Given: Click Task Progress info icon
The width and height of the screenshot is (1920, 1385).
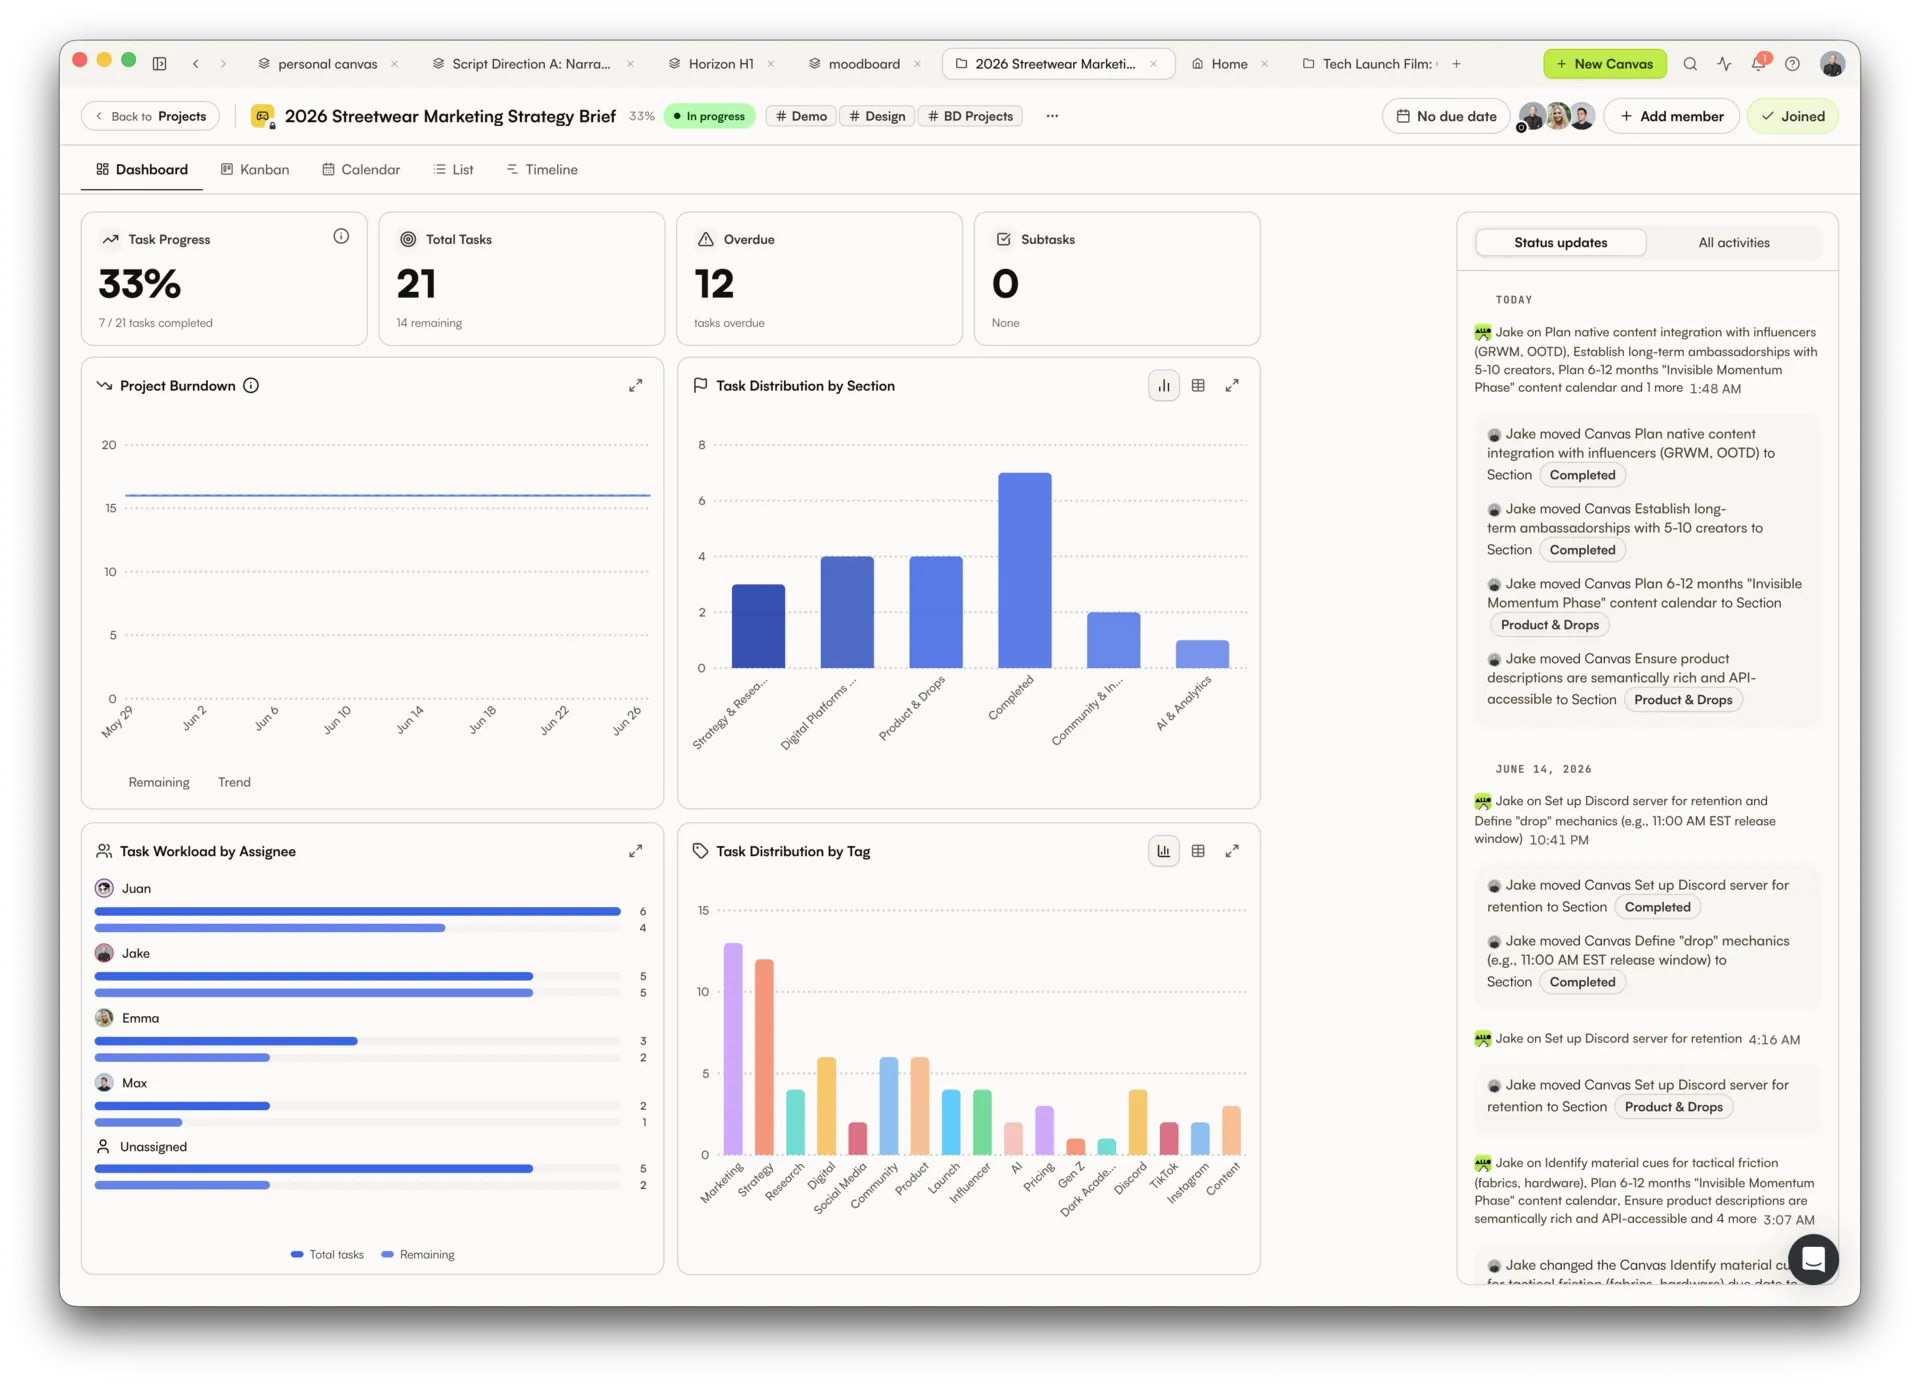Looking at the screenshot, I should click(x=341, y=237).
